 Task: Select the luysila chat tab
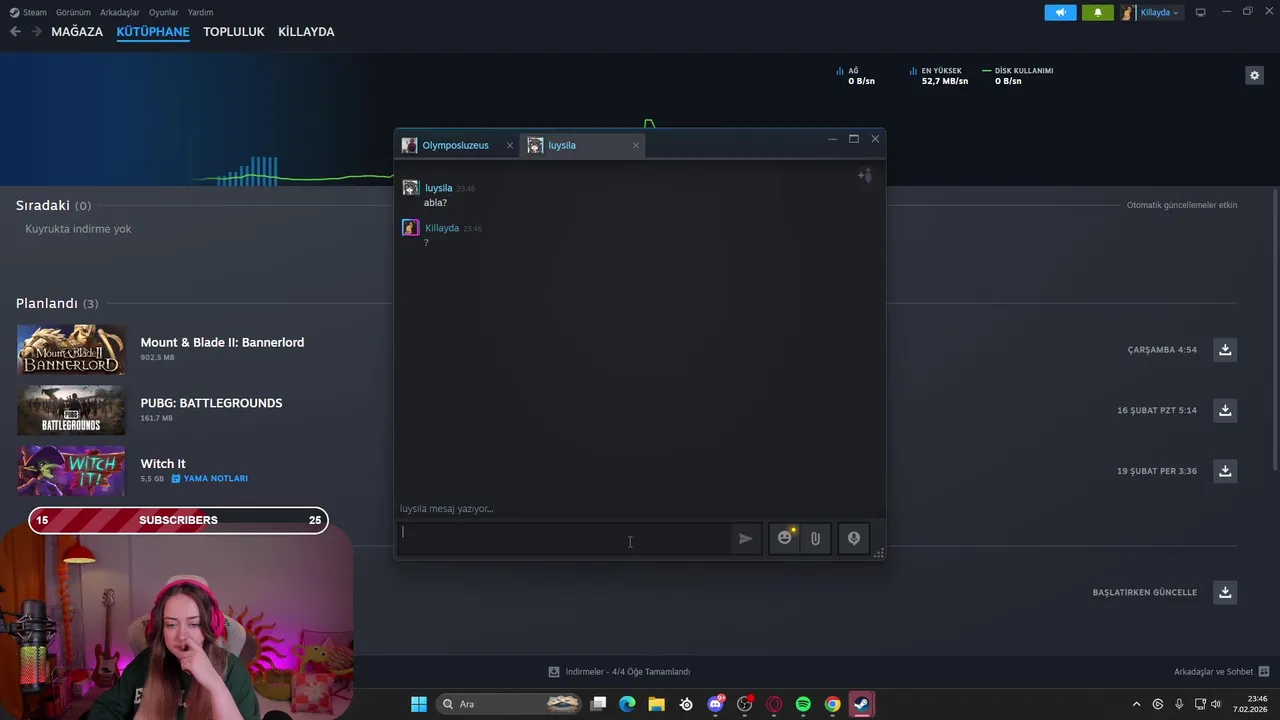[580, 145]
